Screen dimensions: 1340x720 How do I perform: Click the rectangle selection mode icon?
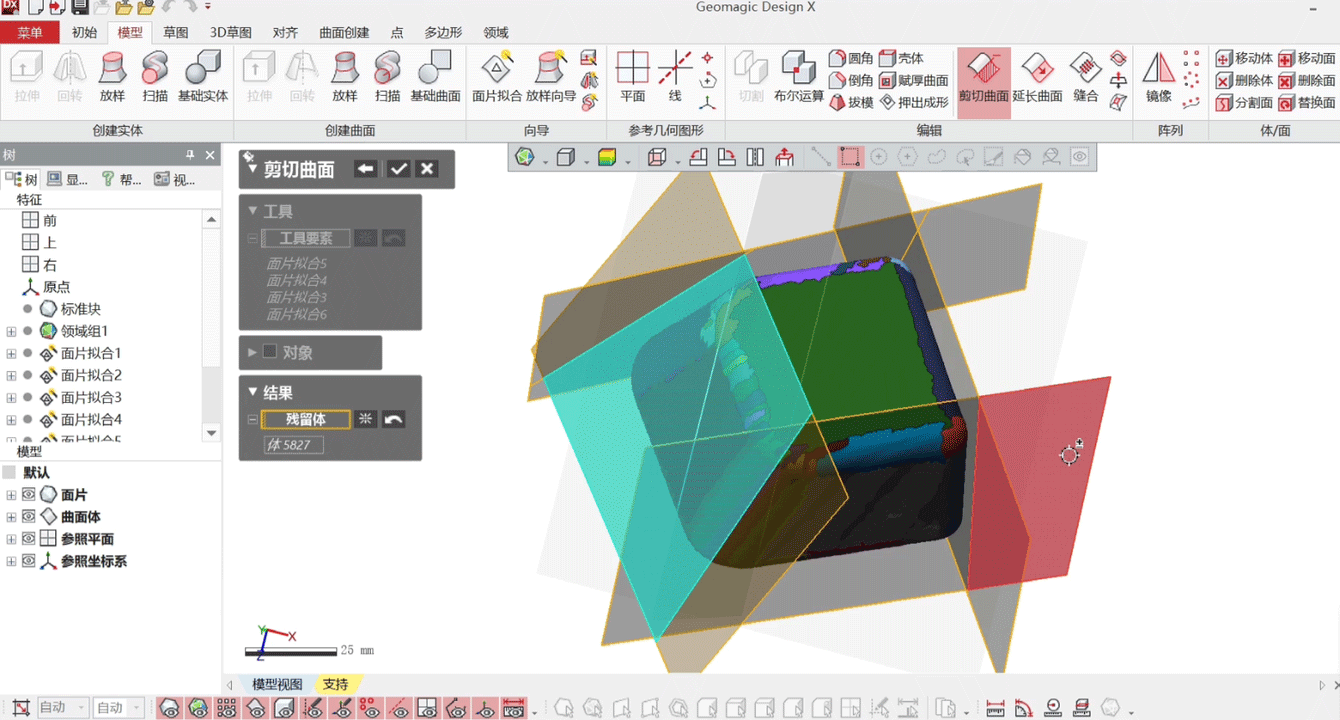point(850,157)
